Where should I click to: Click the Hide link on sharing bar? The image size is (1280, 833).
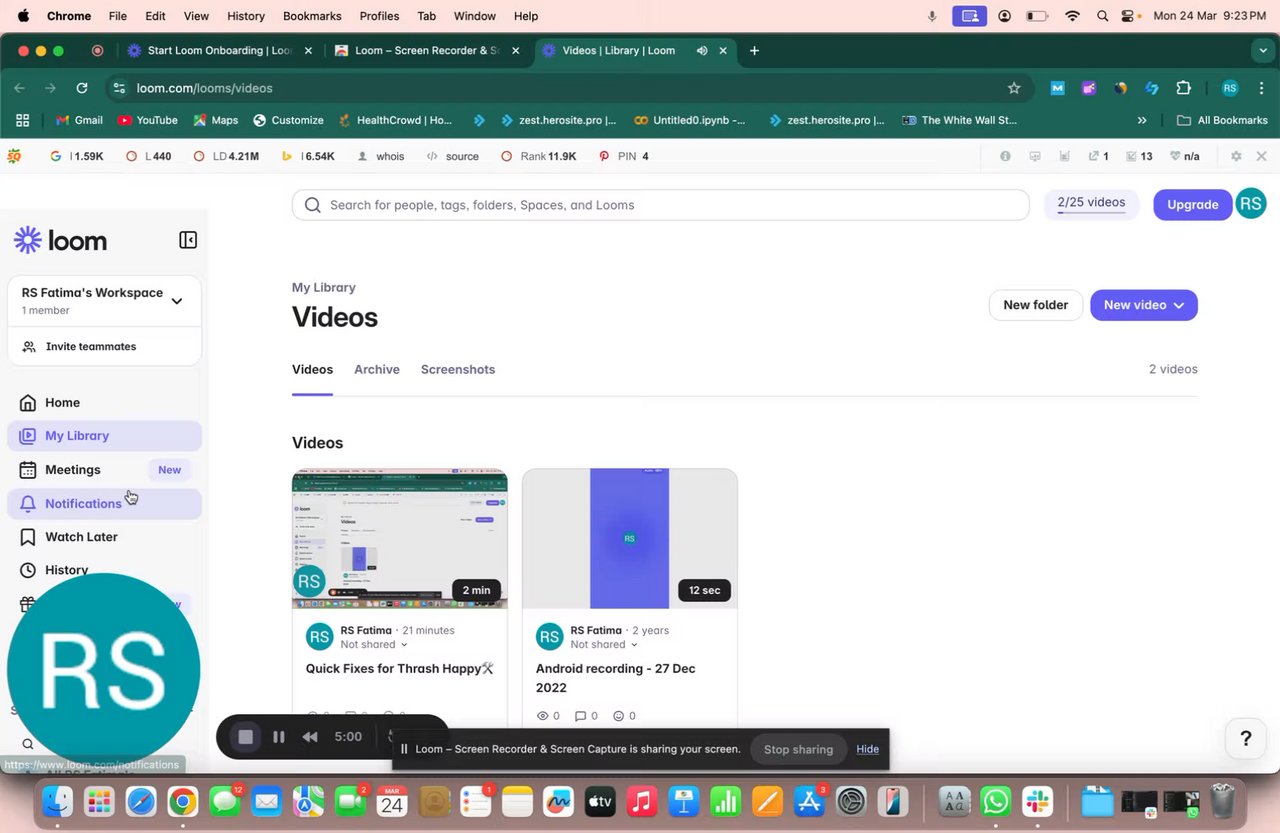click(867, 749)
